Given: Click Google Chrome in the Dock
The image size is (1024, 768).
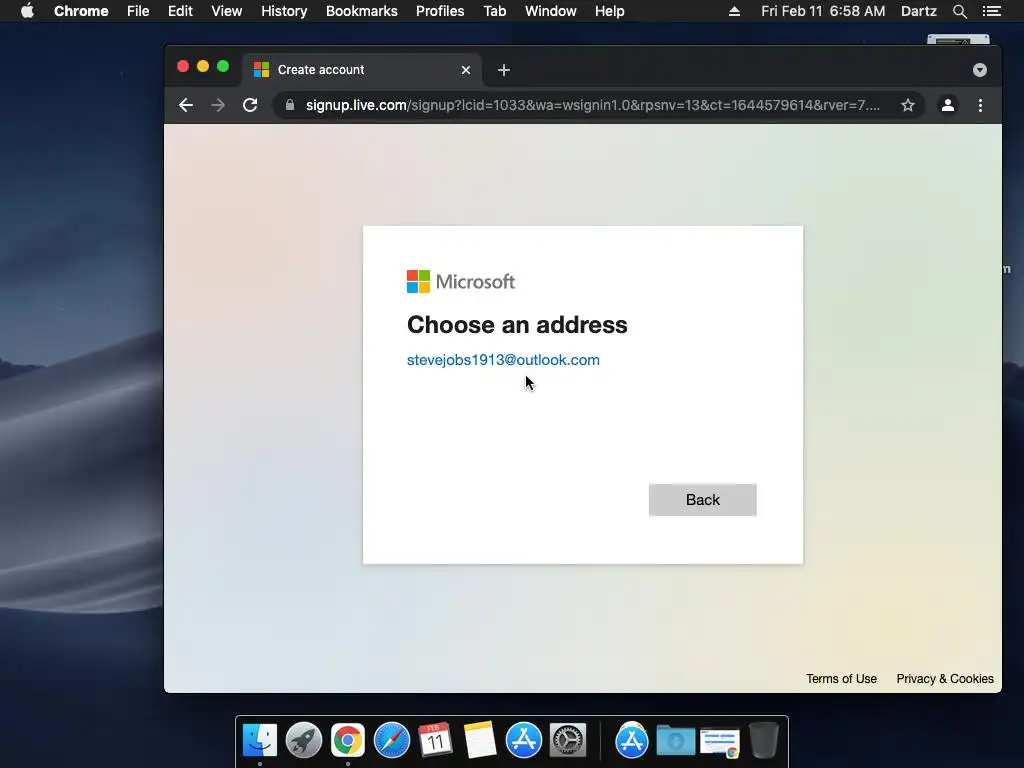Looking at the screenshot, I should point(347,741).
